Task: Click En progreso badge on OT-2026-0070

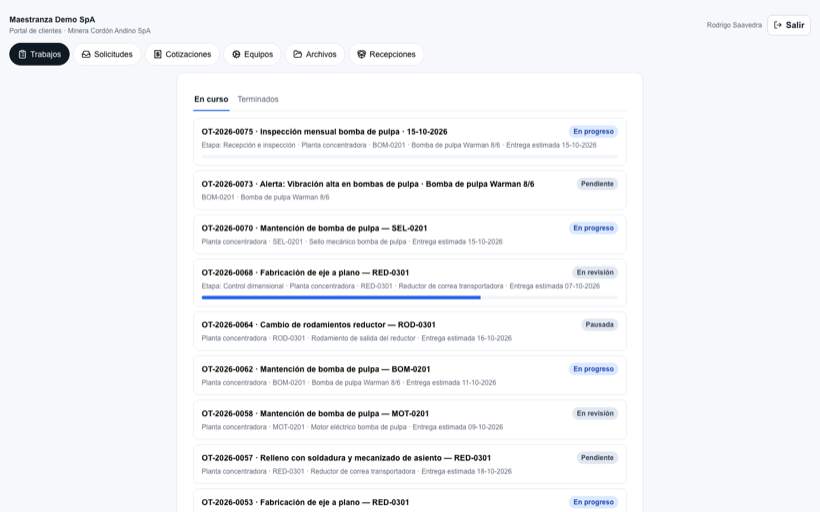Action: [593, 229]
